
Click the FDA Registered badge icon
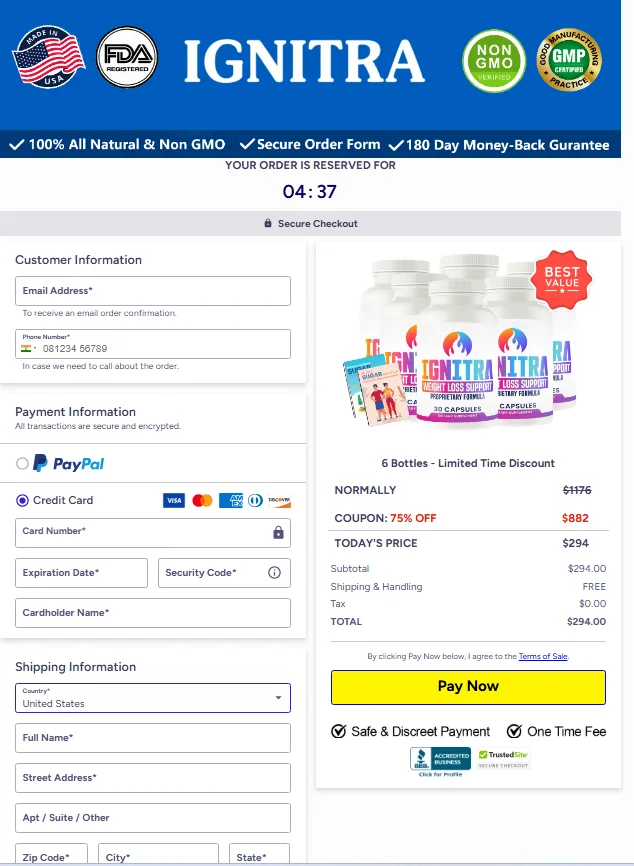coord(126,57)
